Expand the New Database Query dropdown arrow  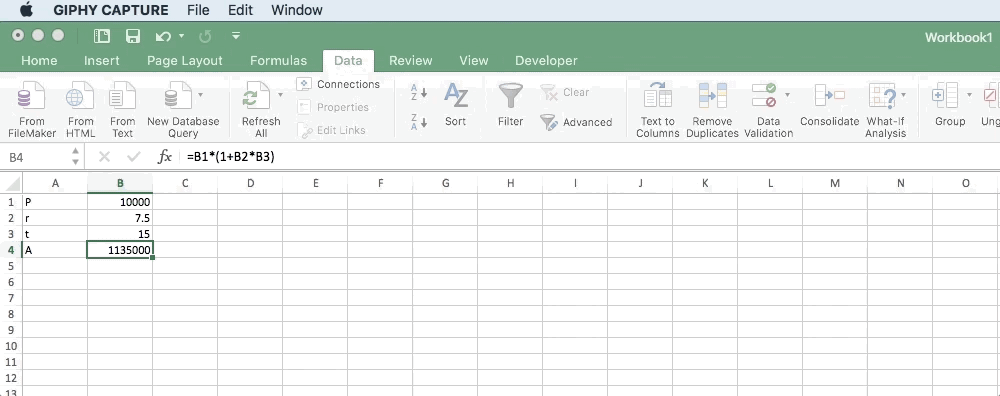(x=200, y=95)
